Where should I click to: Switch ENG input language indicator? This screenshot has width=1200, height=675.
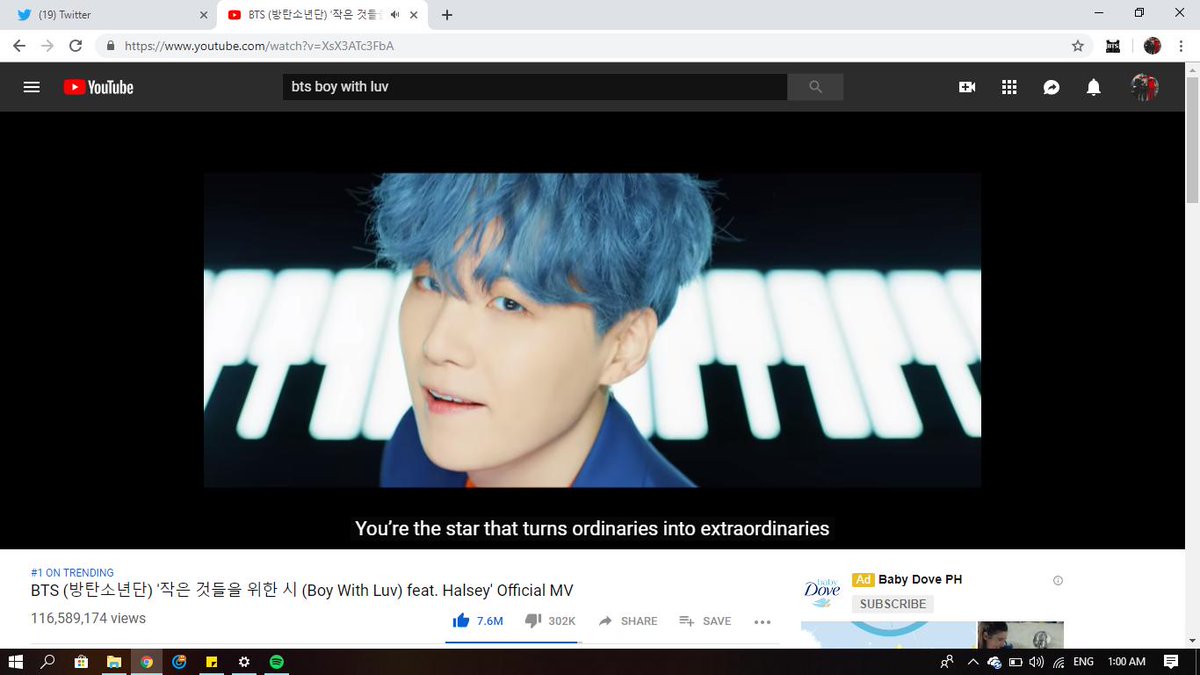pyautogui.click(x=1084, y=662)
